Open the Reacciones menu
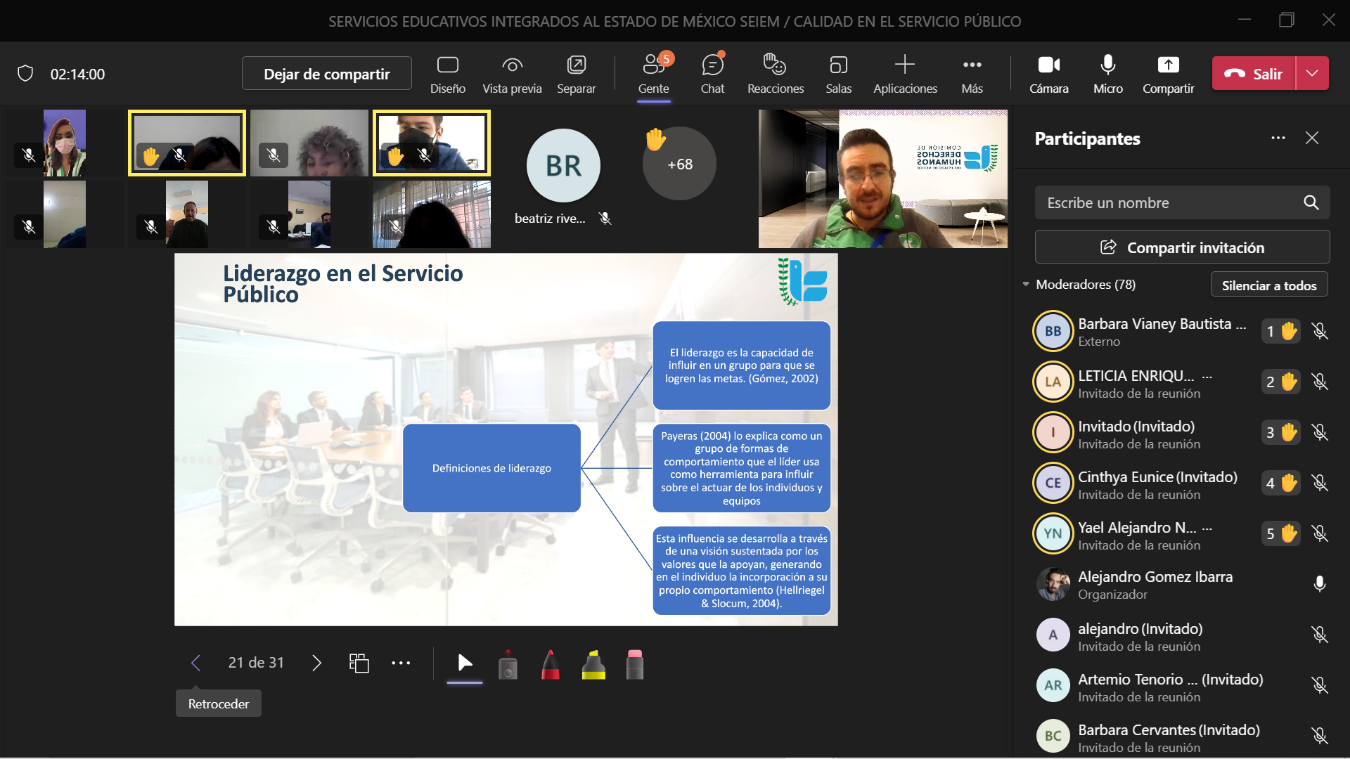This screenshot has height=759, width=1350. (775, 73)
